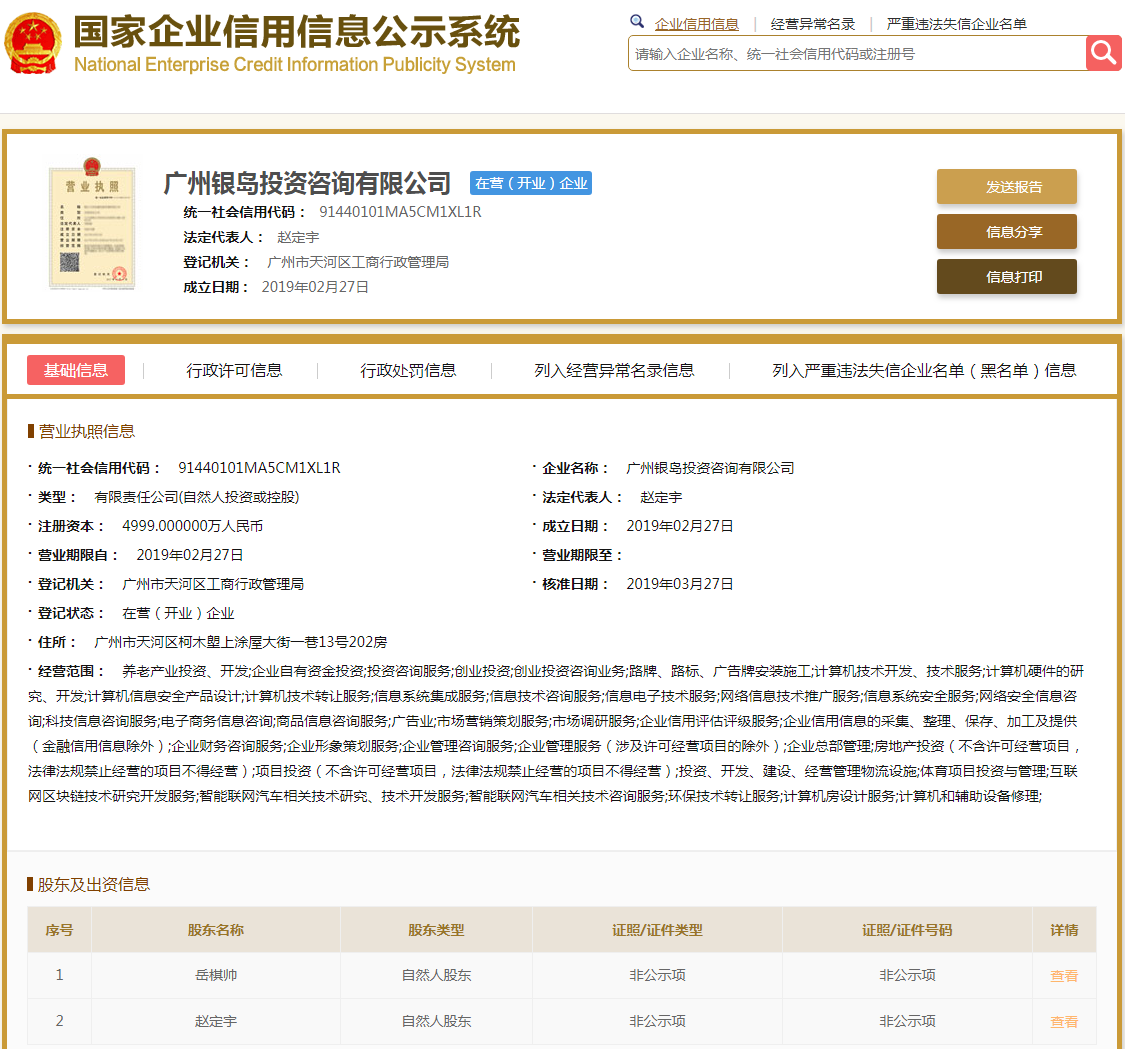Open the 列入严重违法失信企业名单(黑名单)信息 tab
This screenshot has width=1125, height=1049.
pos(924,370)
